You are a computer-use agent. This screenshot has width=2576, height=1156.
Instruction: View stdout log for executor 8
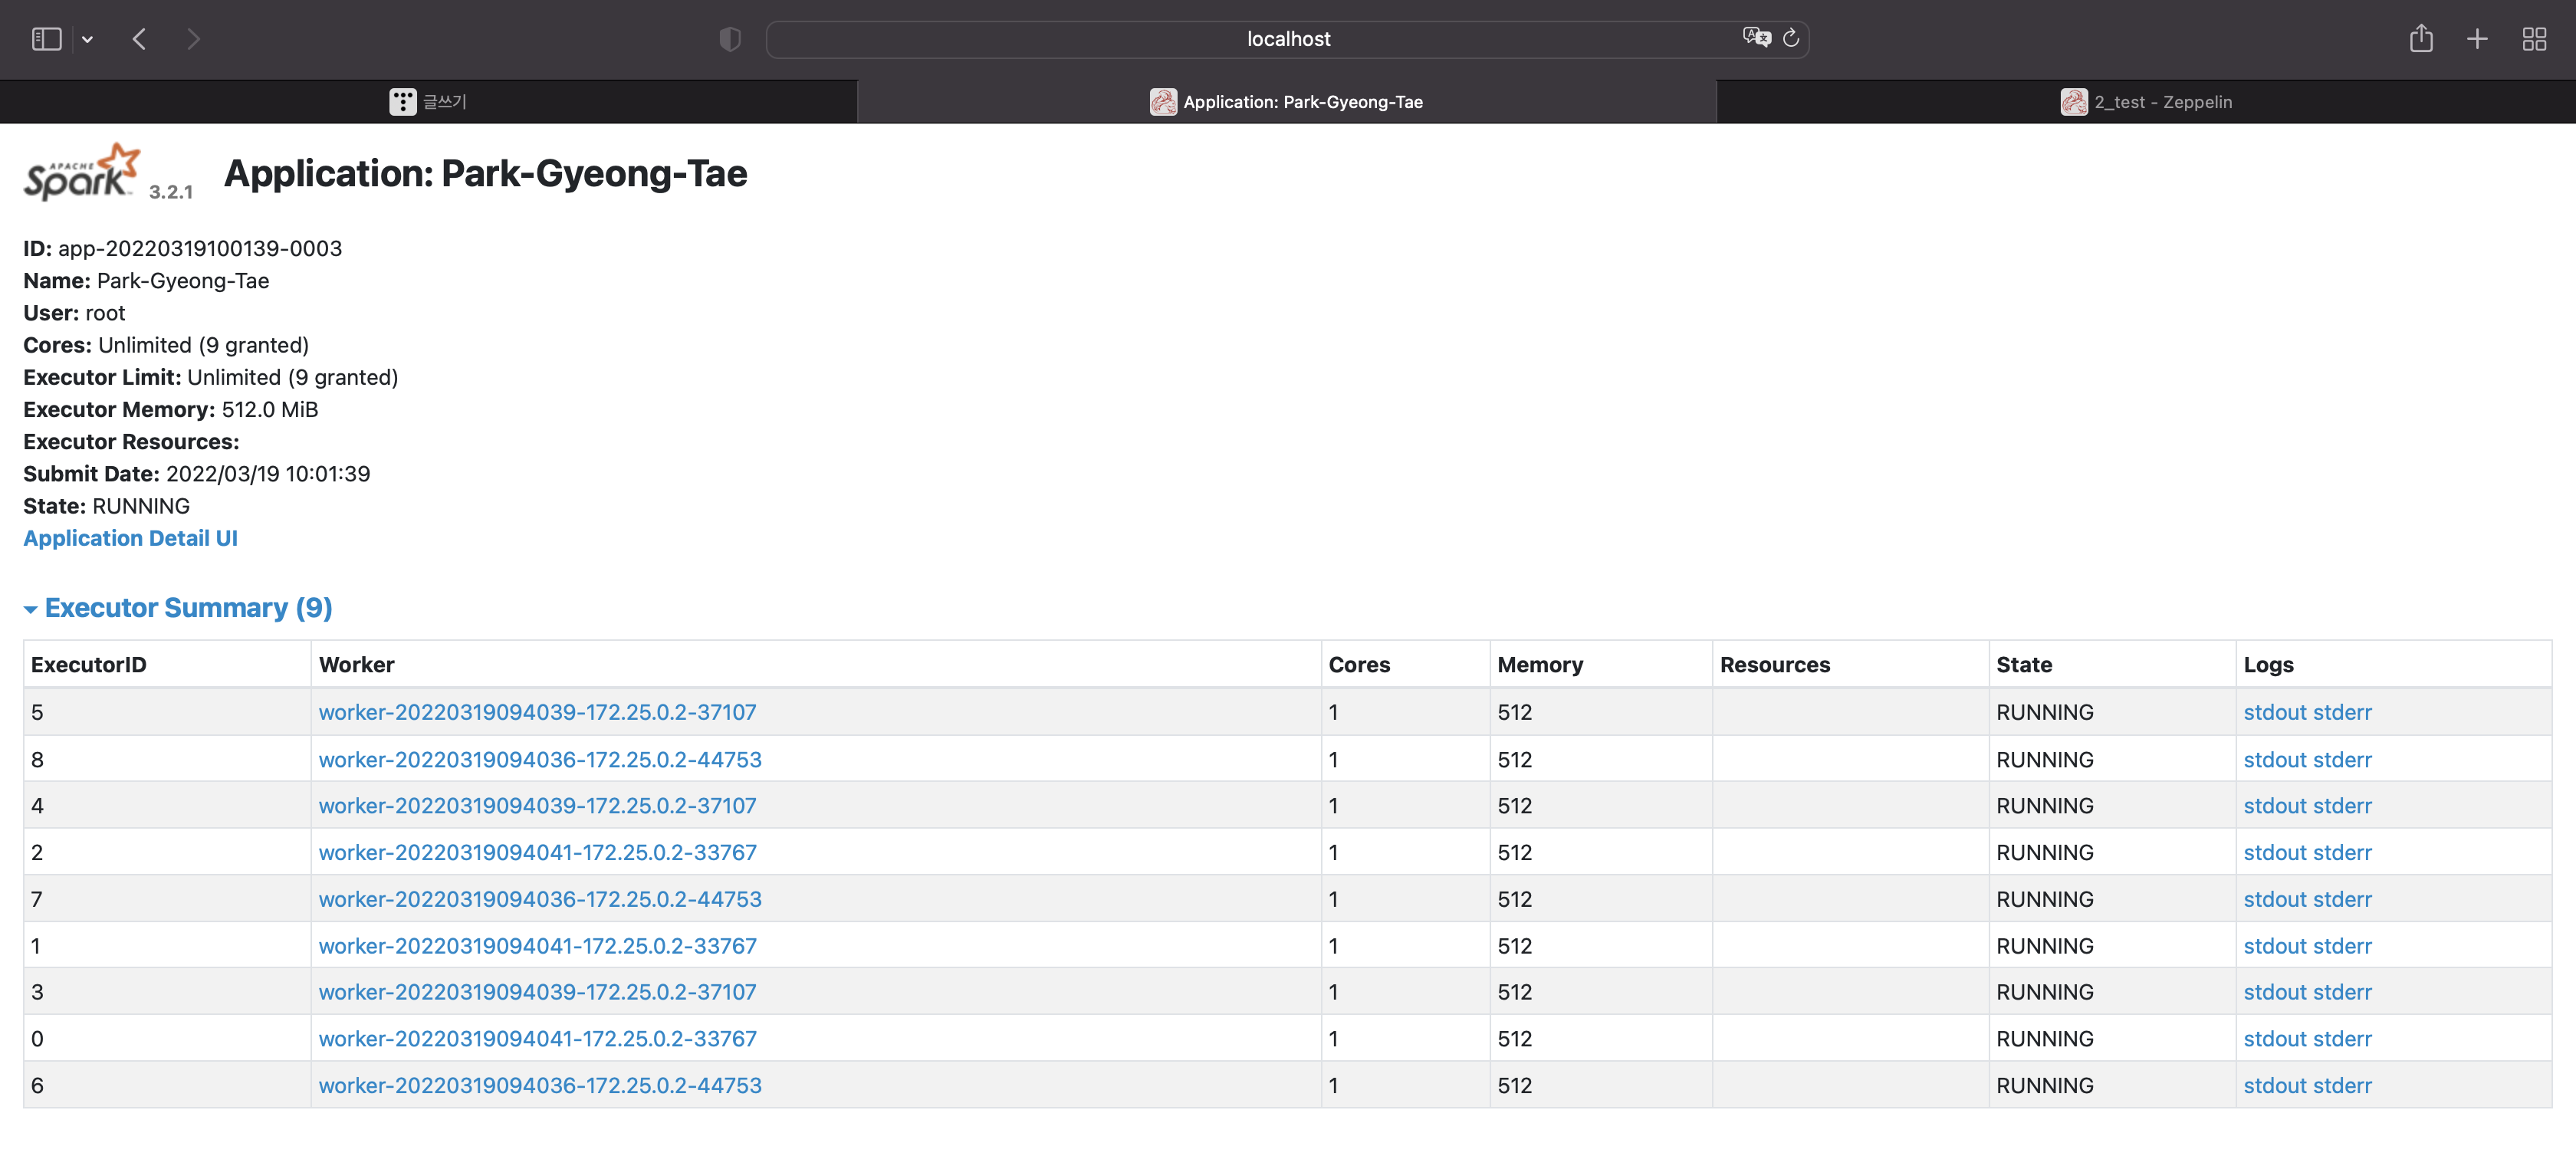pyautogui.click(x=2274, y=759)
